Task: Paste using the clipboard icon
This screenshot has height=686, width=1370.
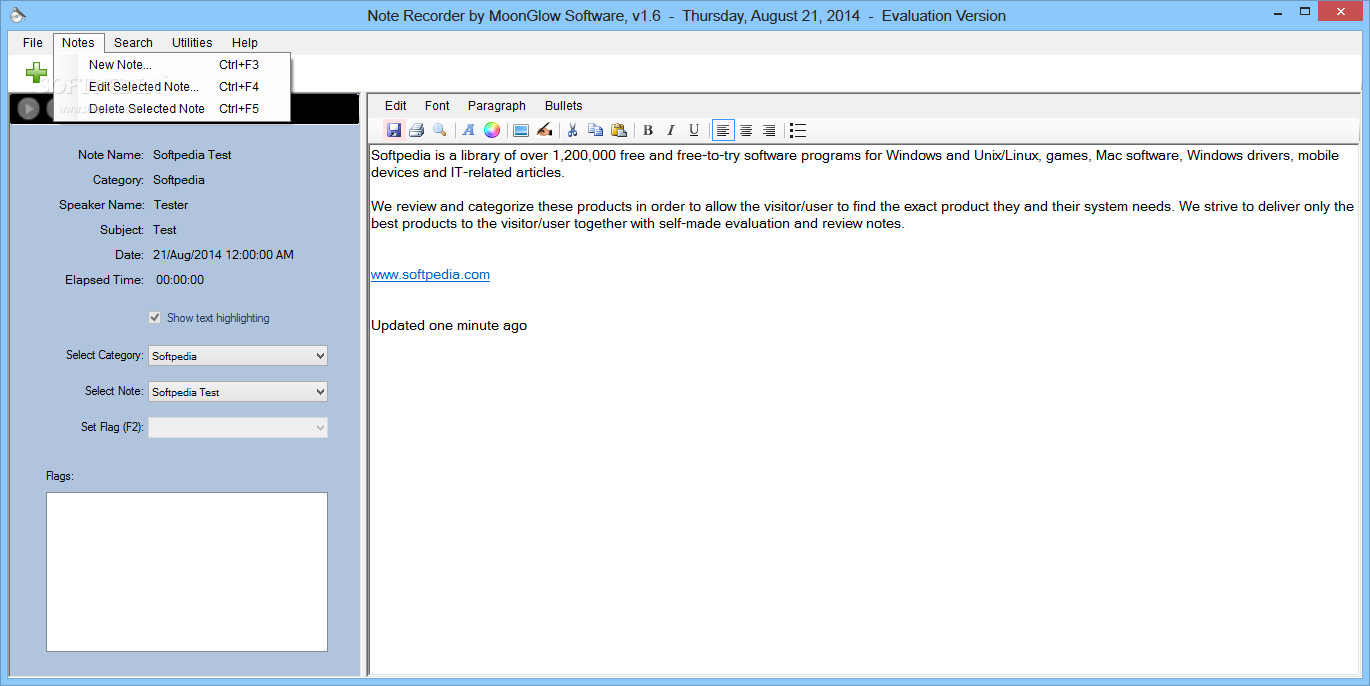Action: [x=619, y=130]
